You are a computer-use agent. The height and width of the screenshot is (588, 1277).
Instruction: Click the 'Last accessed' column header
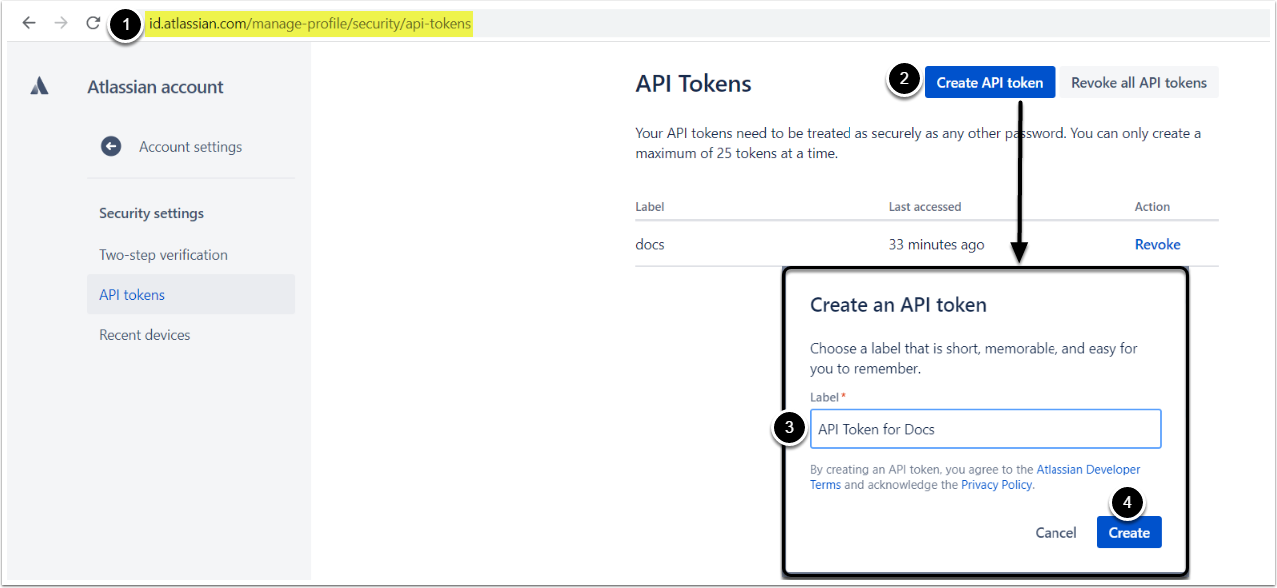(925, 207)
